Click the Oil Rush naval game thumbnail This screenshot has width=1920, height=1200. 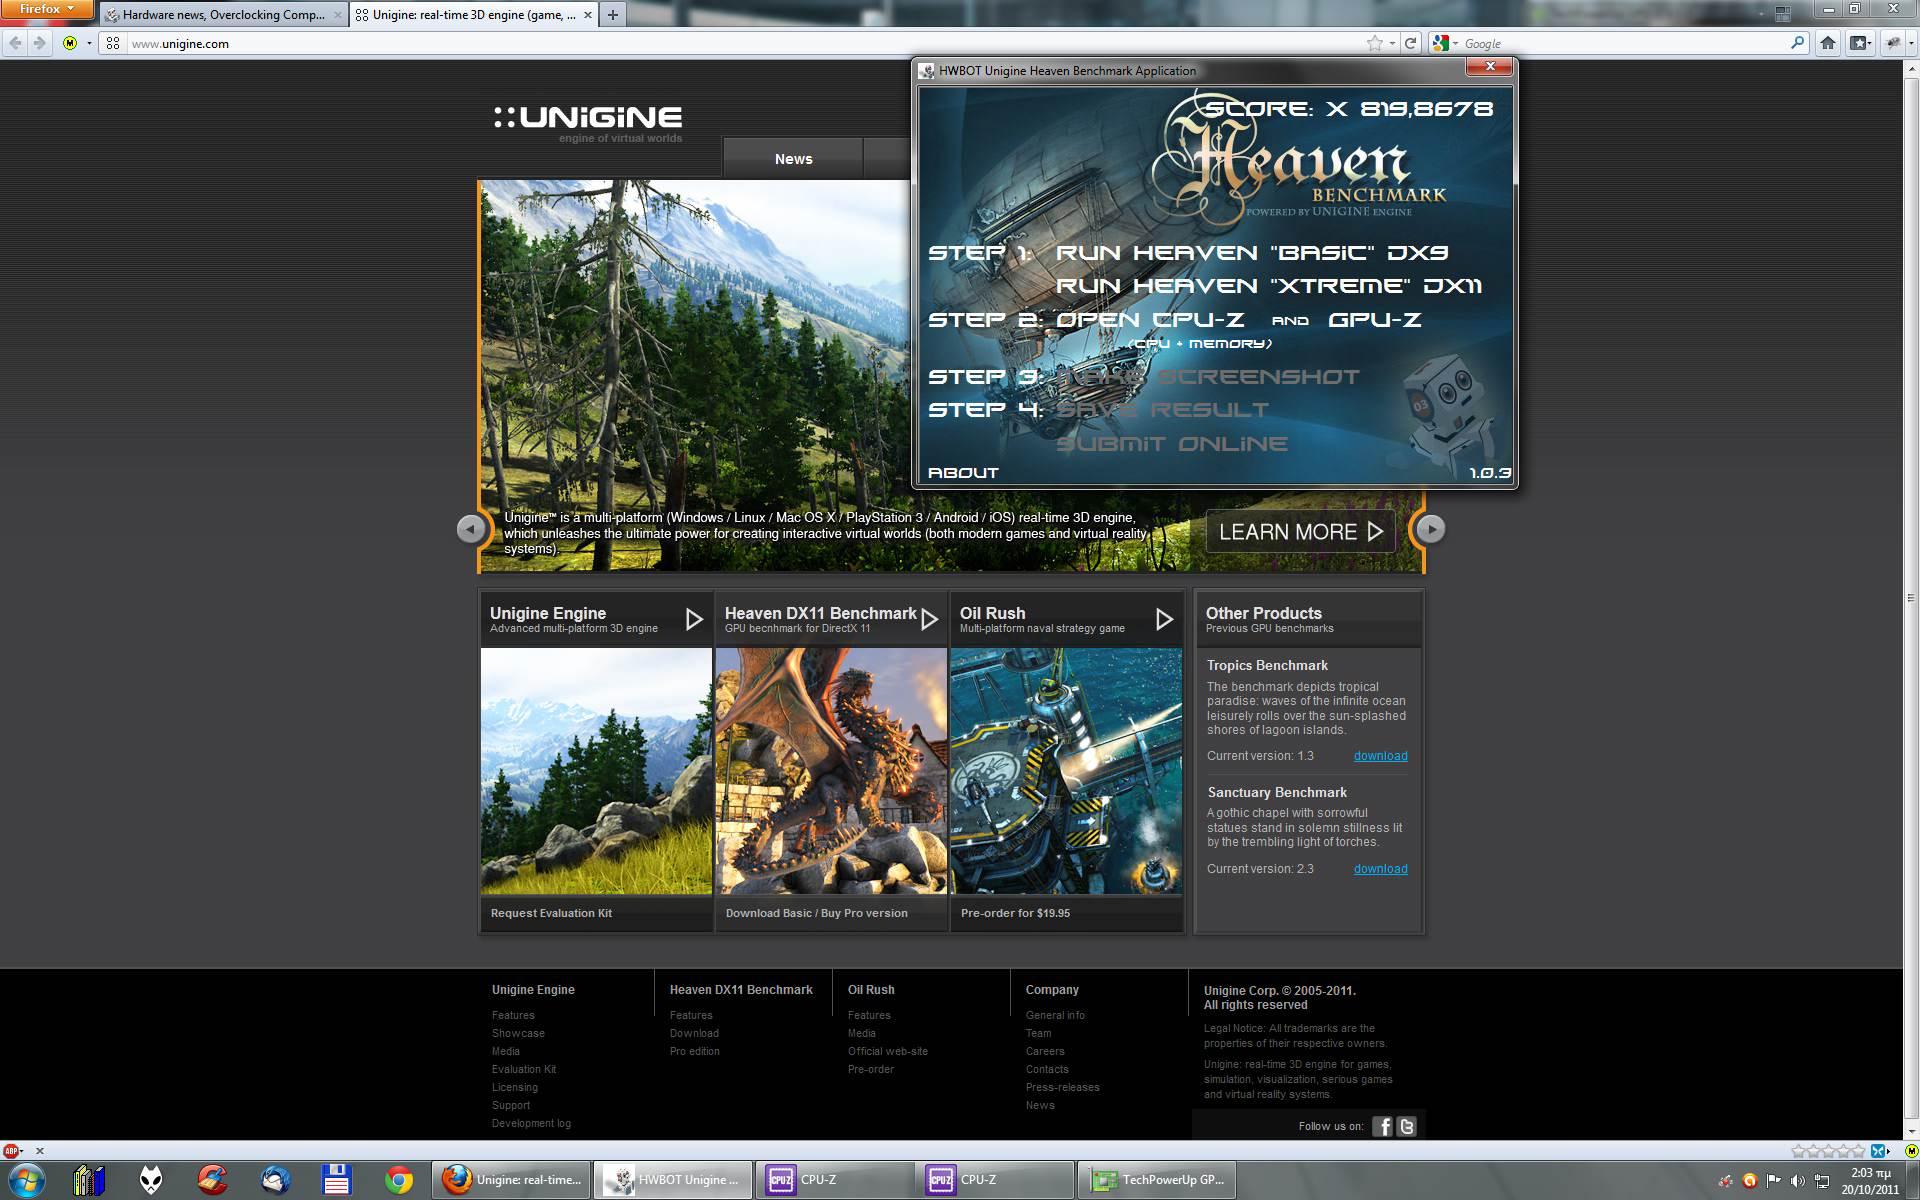(x=1066, y=771)
